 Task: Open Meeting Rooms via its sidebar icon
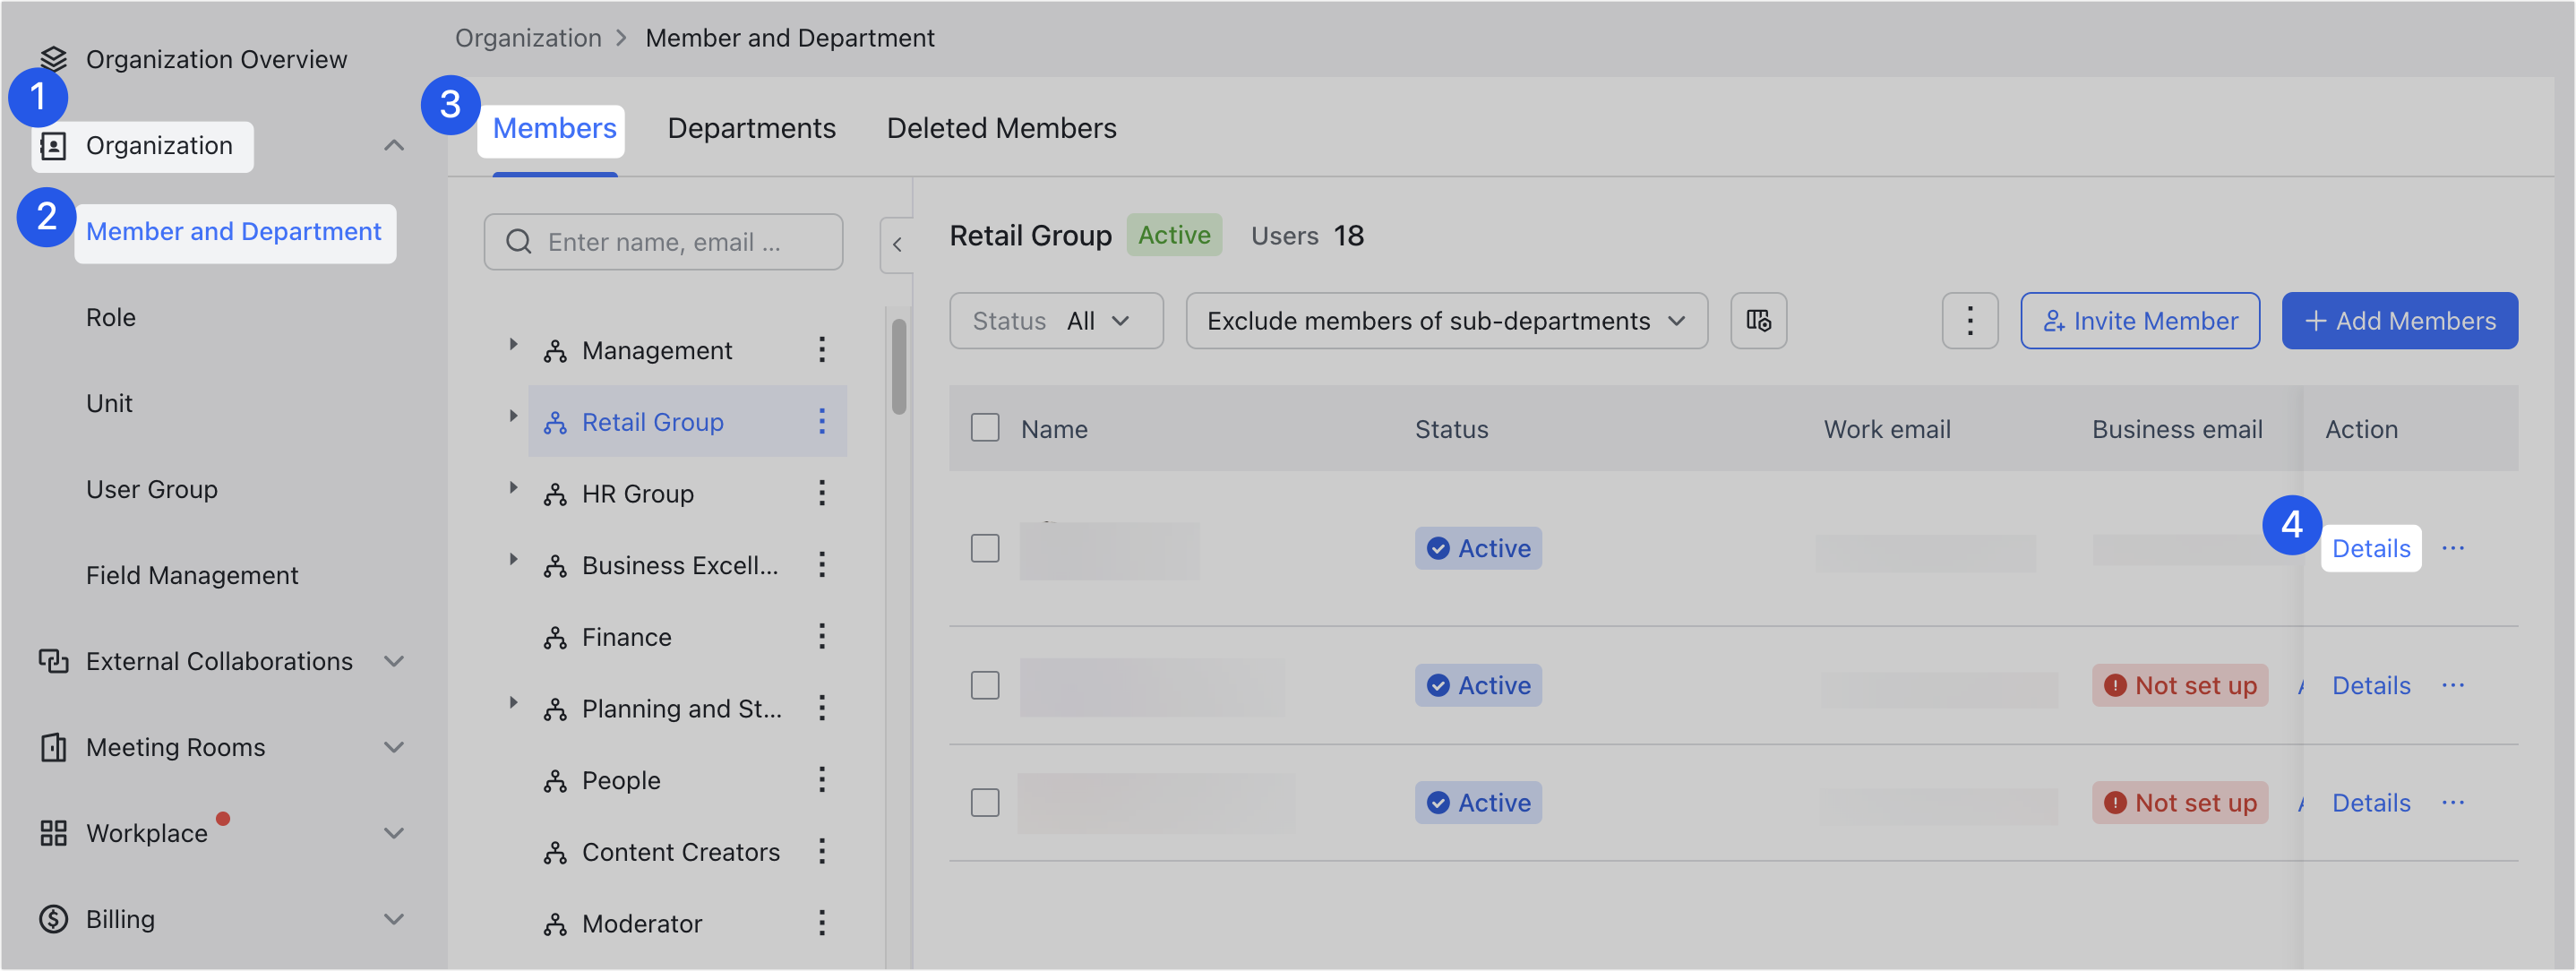(x=53, y=746)
